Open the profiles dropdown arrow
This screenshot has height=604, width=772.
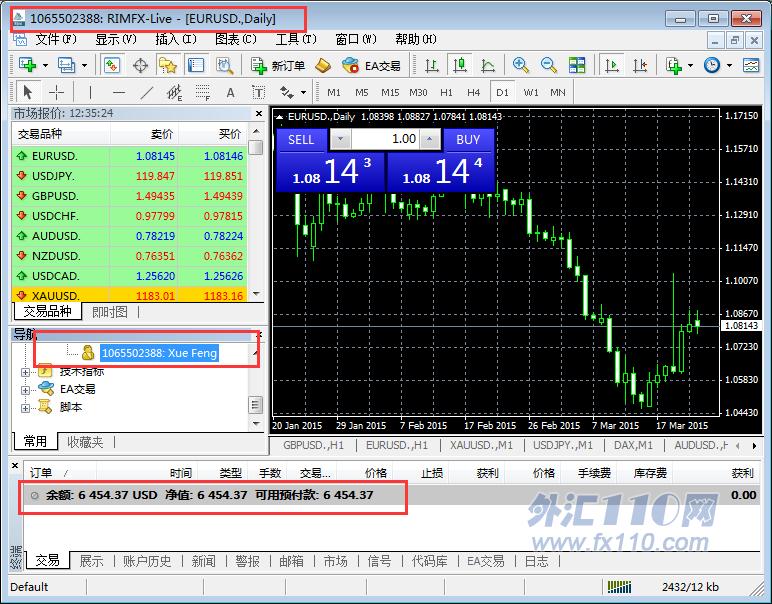[x=84, y=65]
